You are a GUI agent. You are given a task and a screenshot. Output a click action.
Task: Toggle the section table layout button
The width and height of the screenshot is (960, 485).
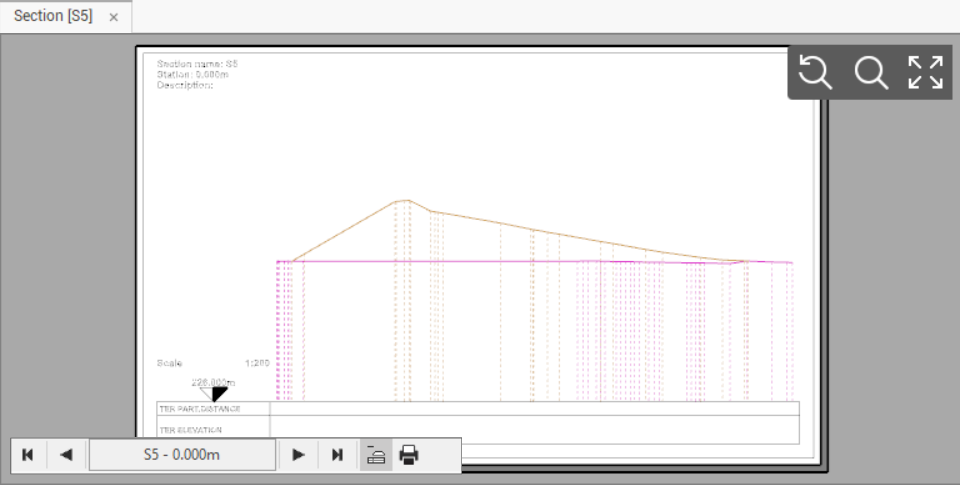(377, 455)
